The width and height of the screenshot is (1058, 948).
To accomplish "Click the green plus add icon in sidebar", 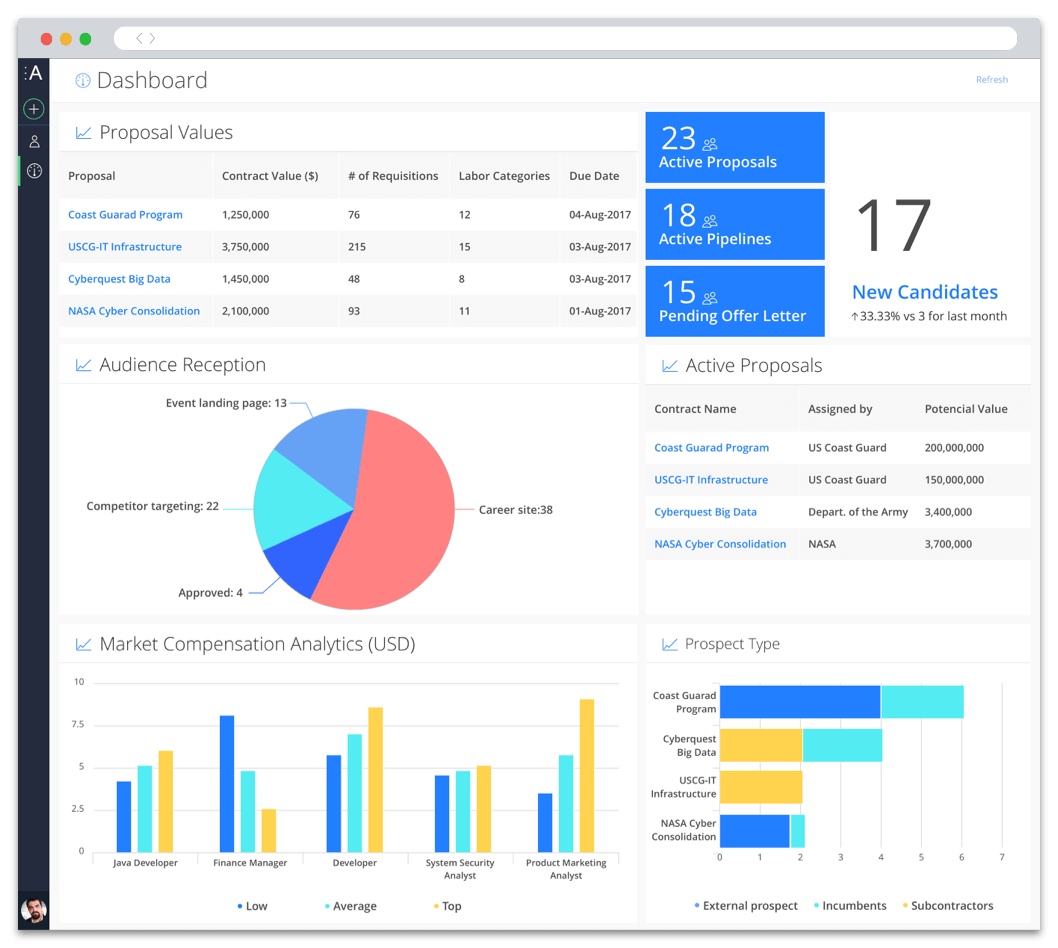I will (x=34, y=109).
